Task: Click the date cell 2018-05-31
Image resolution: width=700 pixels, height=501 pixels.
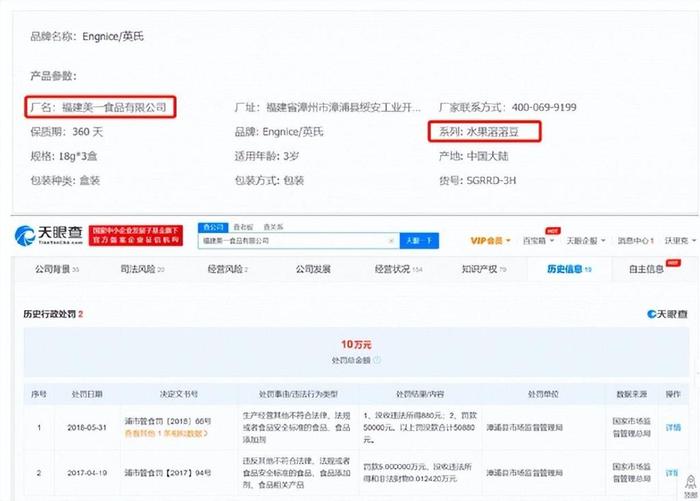Action: (x=87, y=427)
